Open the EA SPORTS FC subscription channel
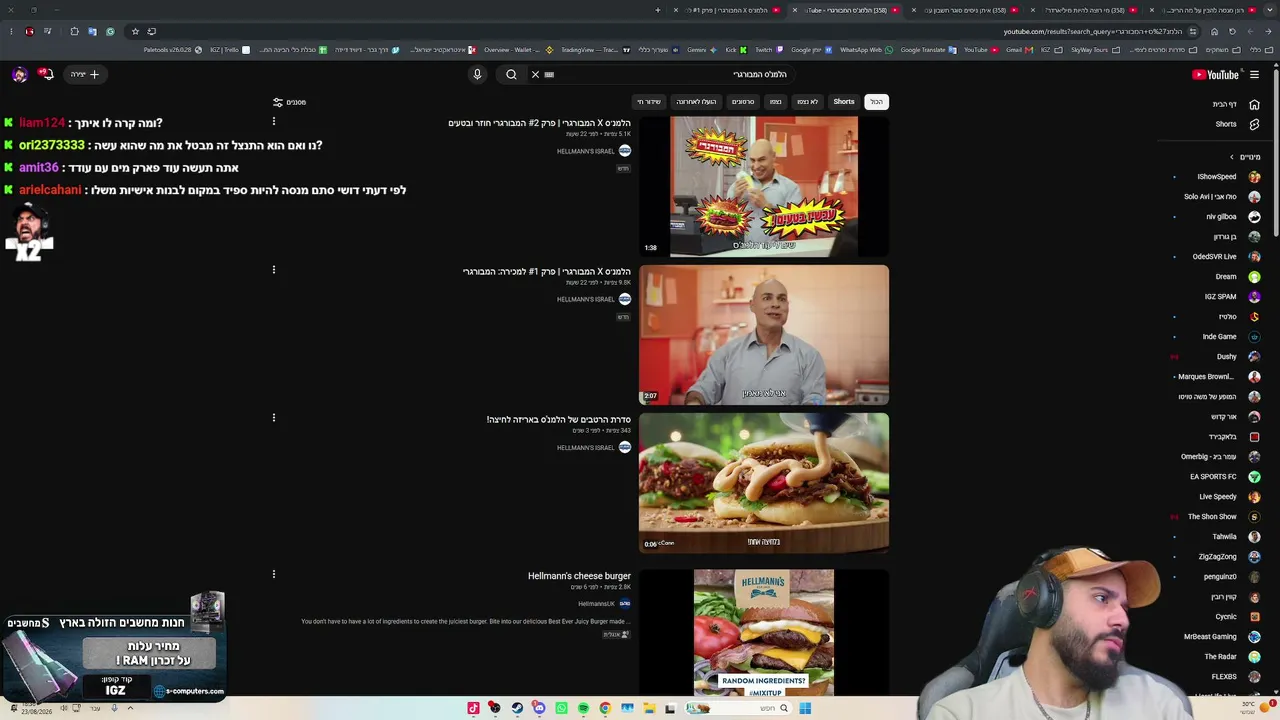Screen dimensions: 1280x720 point(1216,477)
